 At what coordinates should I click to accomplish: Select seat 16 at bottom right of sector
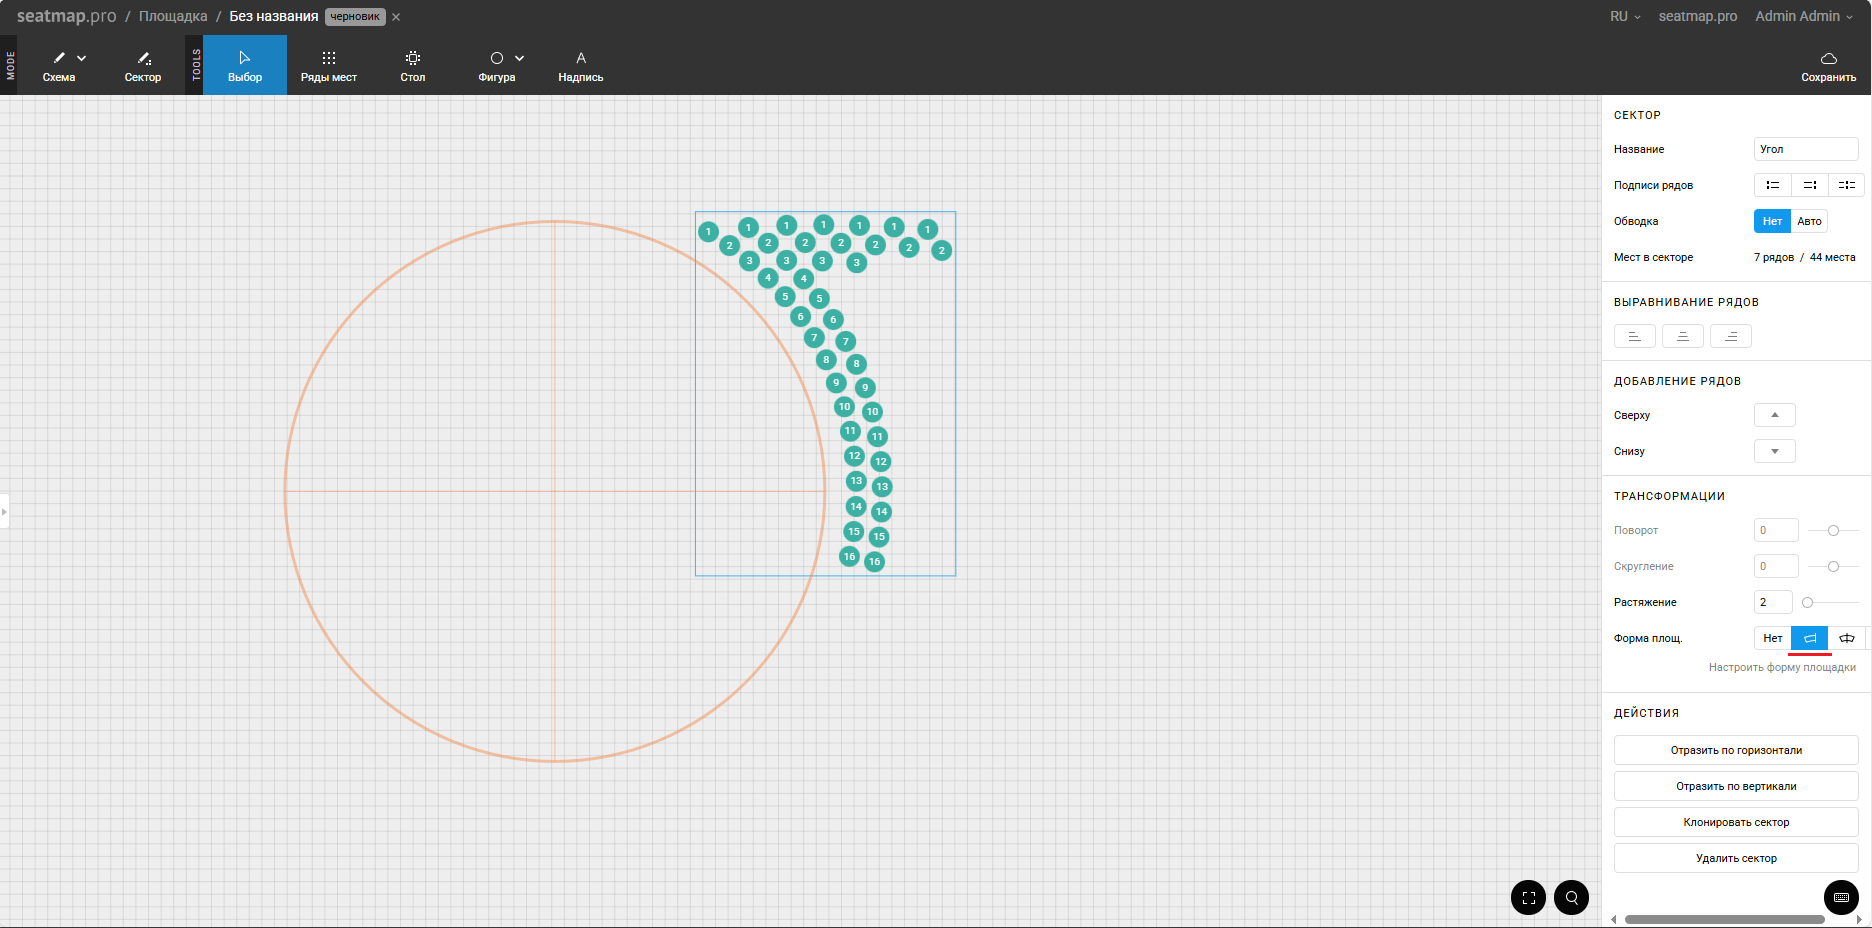click(x=874, y=562)
